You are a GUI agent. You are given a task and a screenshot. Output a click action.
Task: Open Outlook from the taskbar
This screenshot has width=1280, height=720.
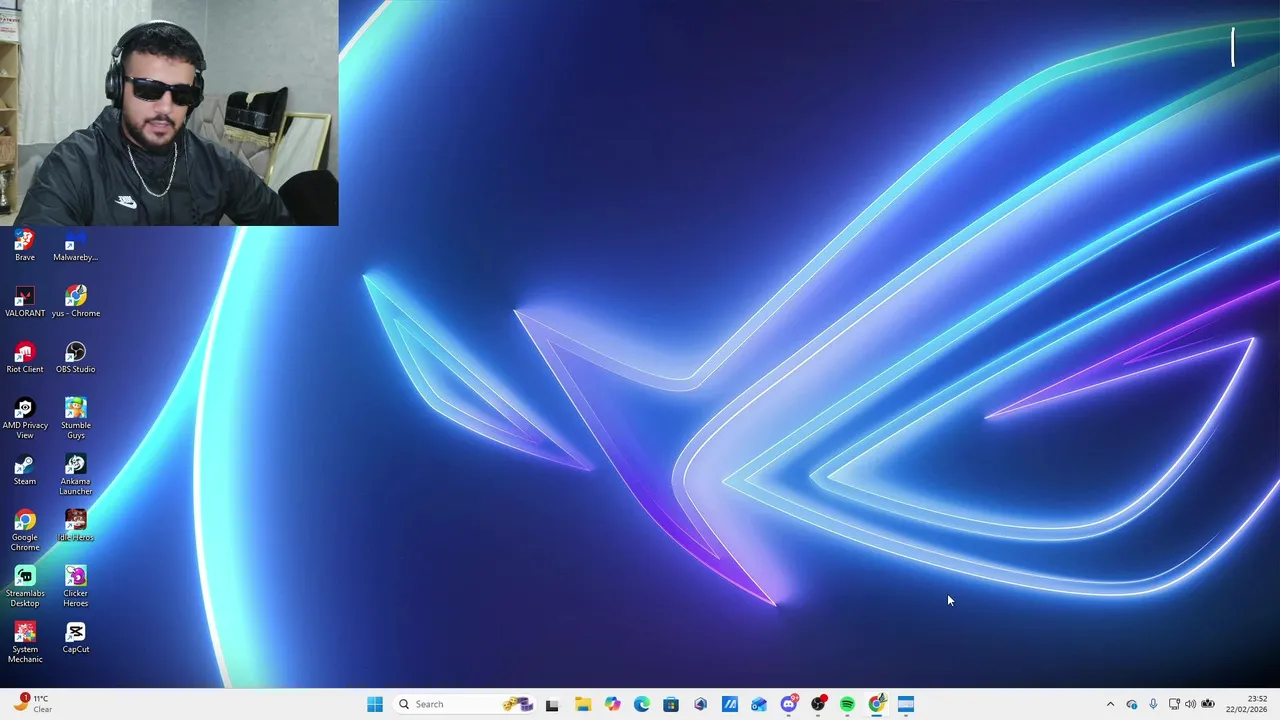759,704
